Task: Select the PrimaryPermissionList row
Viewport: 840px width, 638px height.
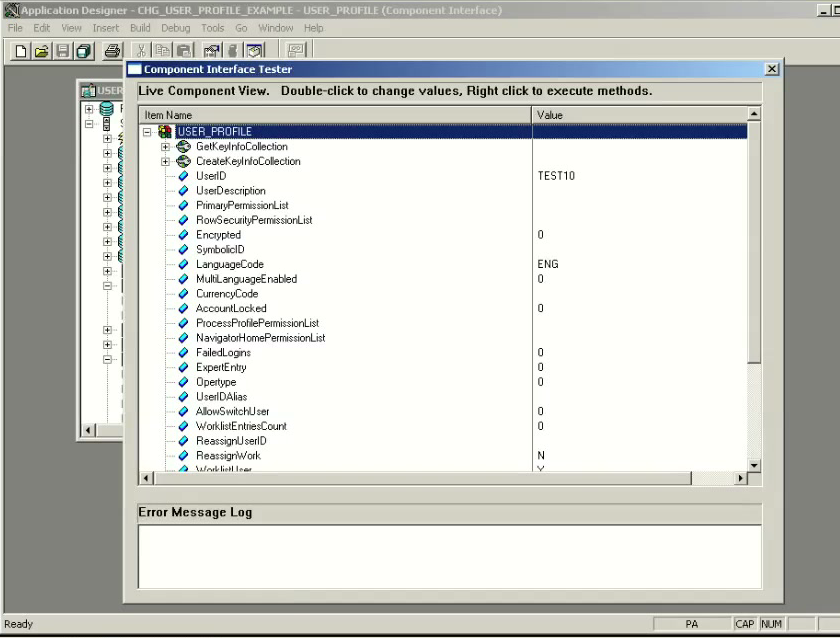Action: (442, 205)
